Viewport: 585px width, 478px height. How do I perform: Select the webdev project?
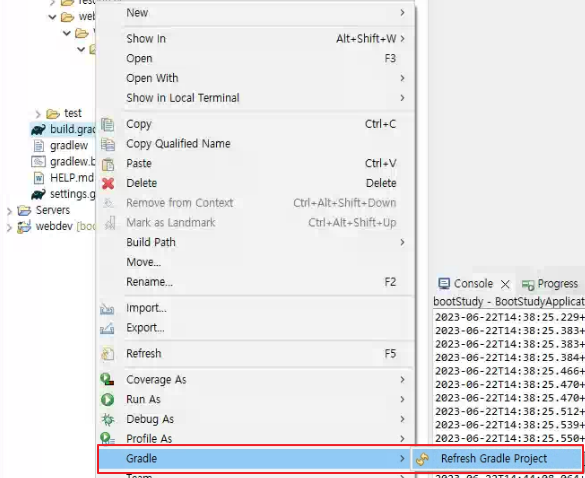tap(54, 226)
